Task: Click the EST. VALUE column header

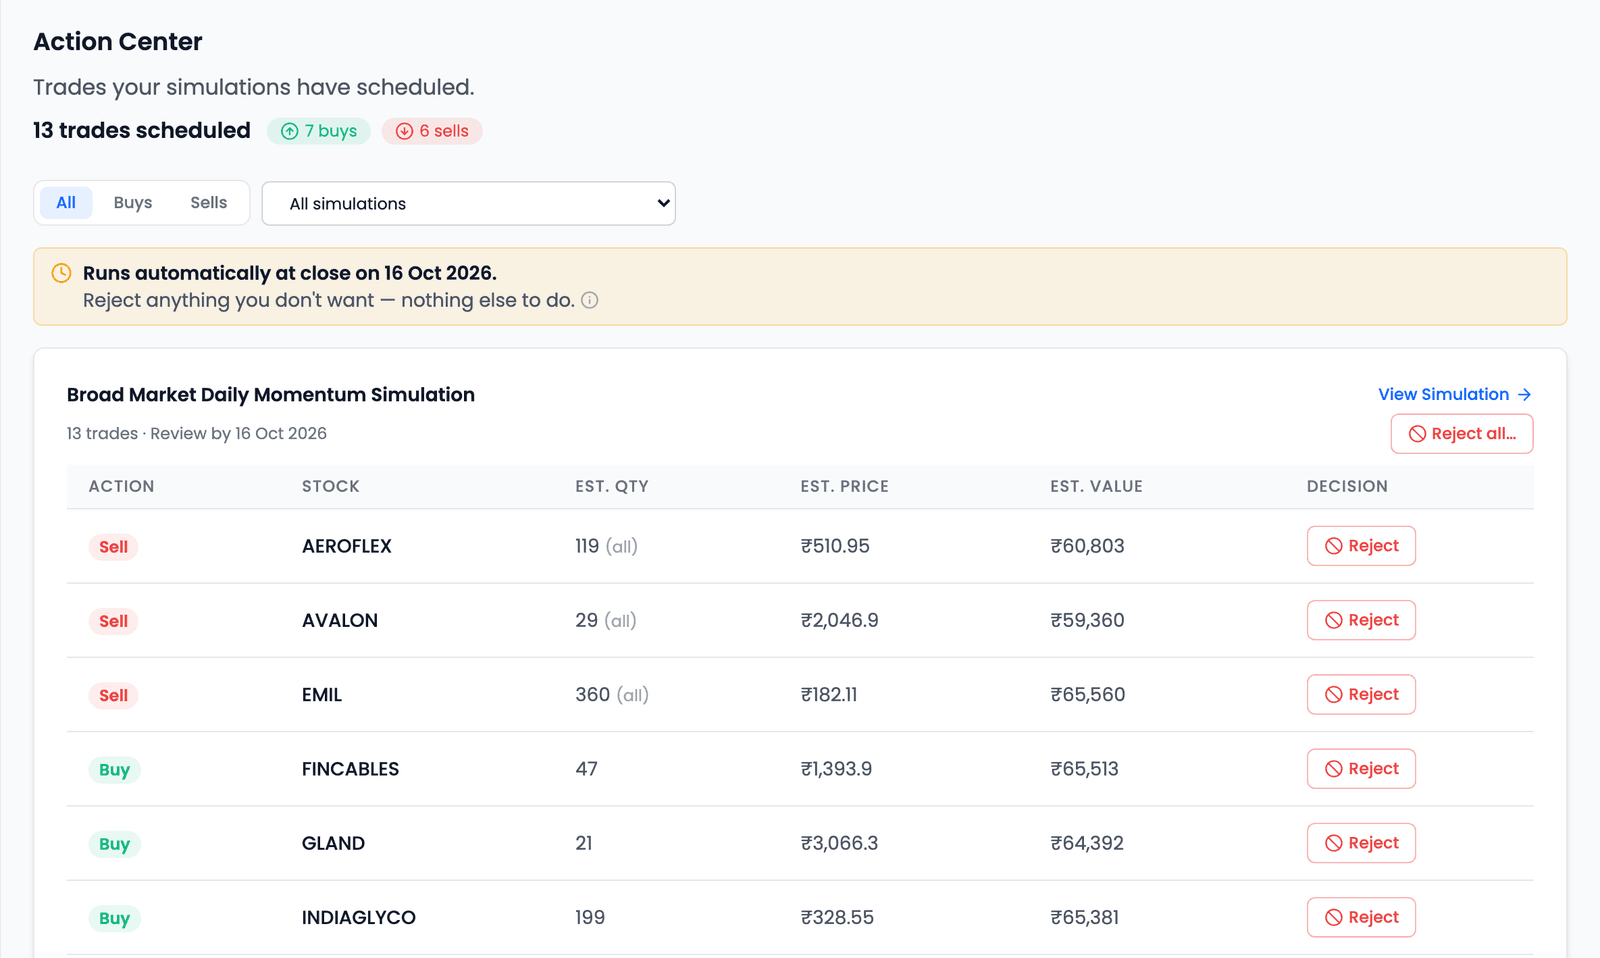Action: [x=1096, y=487]
